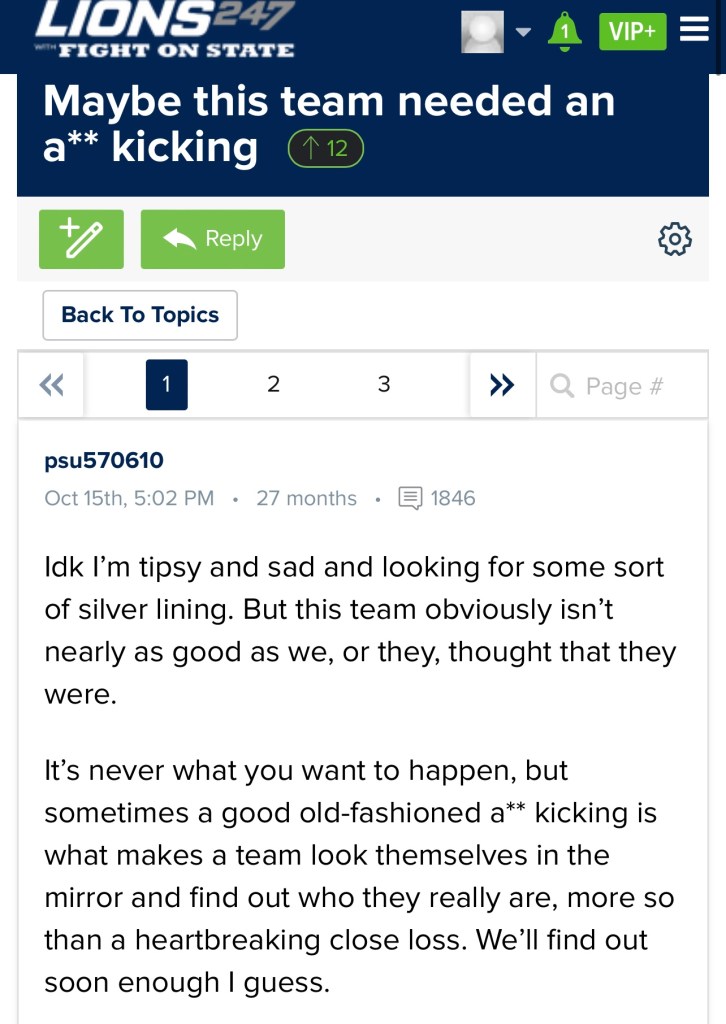Select page 1 tab
Image resolution: width=726 pixels, height=1024 pixels.
point(167,385)
